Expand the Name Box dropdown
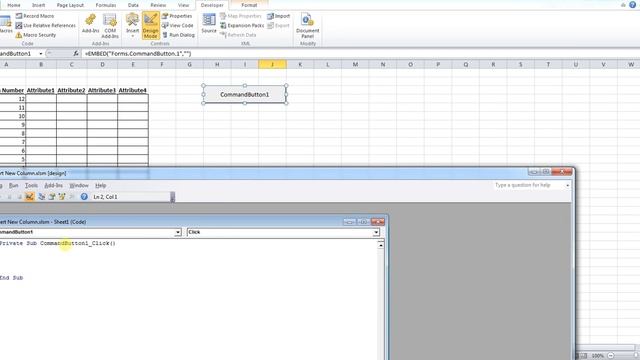This screenshot has width=640, height=360. [x=40, y=53]
